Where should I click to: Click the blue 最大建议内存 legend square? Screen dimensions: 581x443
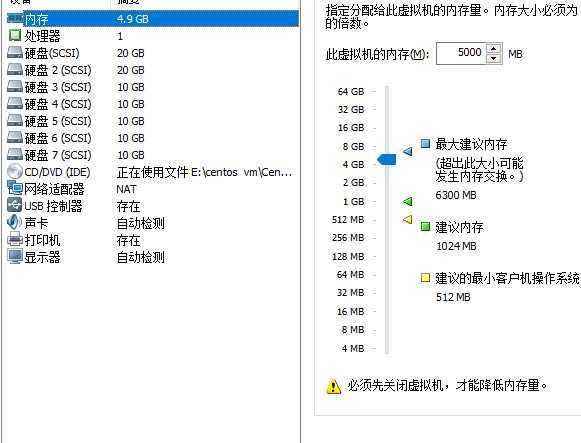point(425,144)
